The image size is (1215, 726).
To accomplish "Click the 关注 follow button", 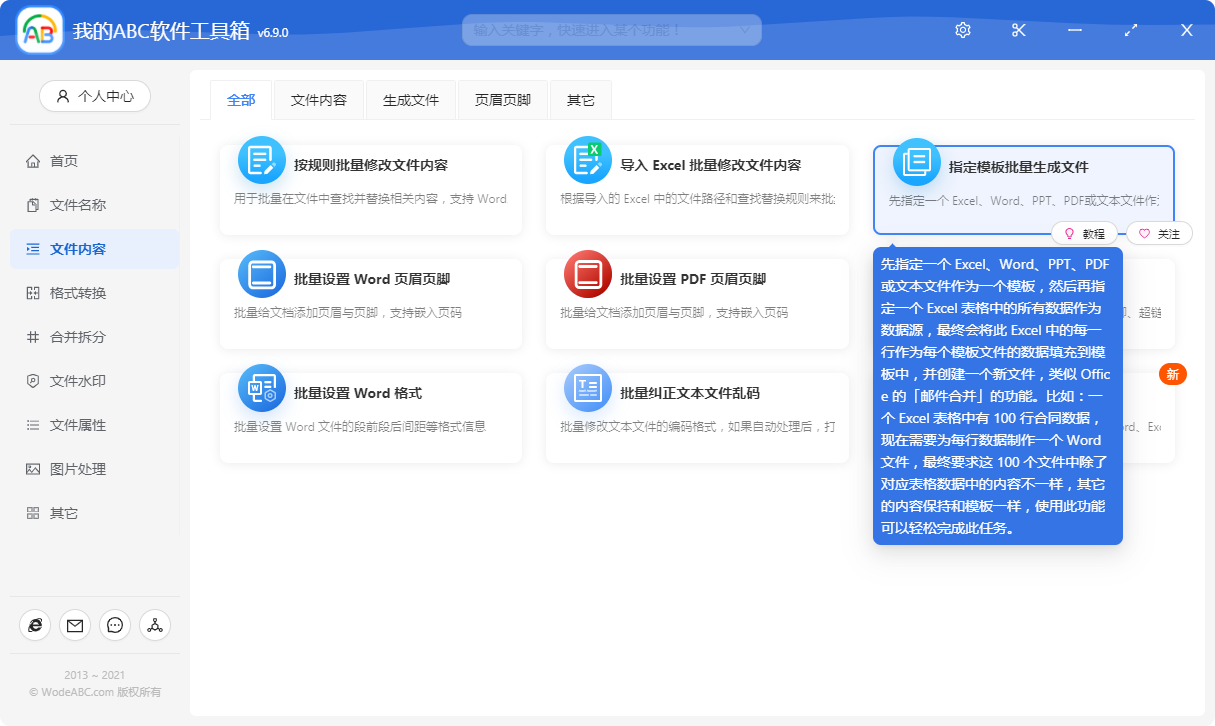I will 1160,233.
